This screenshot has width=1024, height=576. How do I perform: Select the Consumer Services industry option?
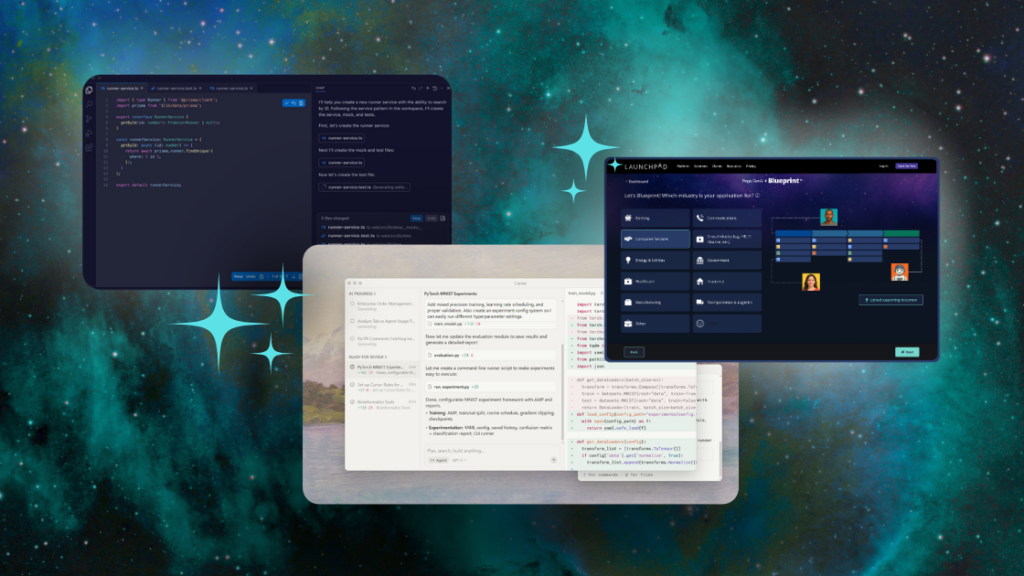pos(655,239)
